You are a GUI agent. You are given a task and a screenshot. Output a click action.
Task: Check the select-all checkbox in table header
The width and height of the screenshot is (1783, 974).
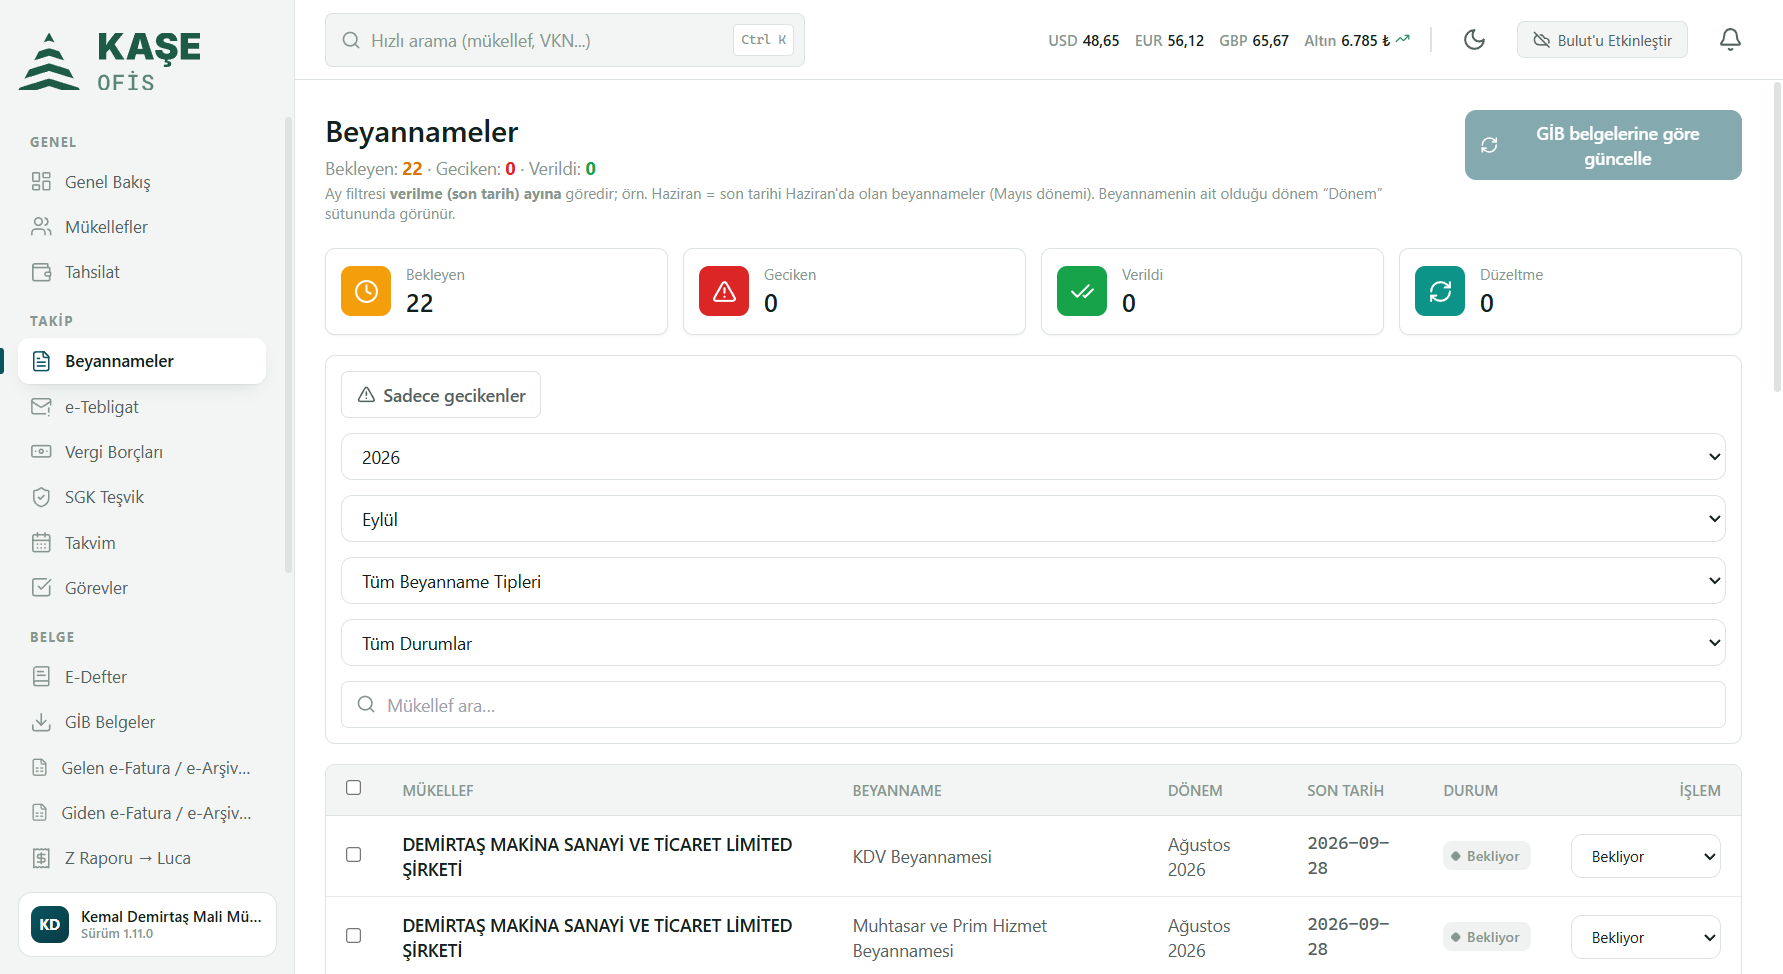353,788
